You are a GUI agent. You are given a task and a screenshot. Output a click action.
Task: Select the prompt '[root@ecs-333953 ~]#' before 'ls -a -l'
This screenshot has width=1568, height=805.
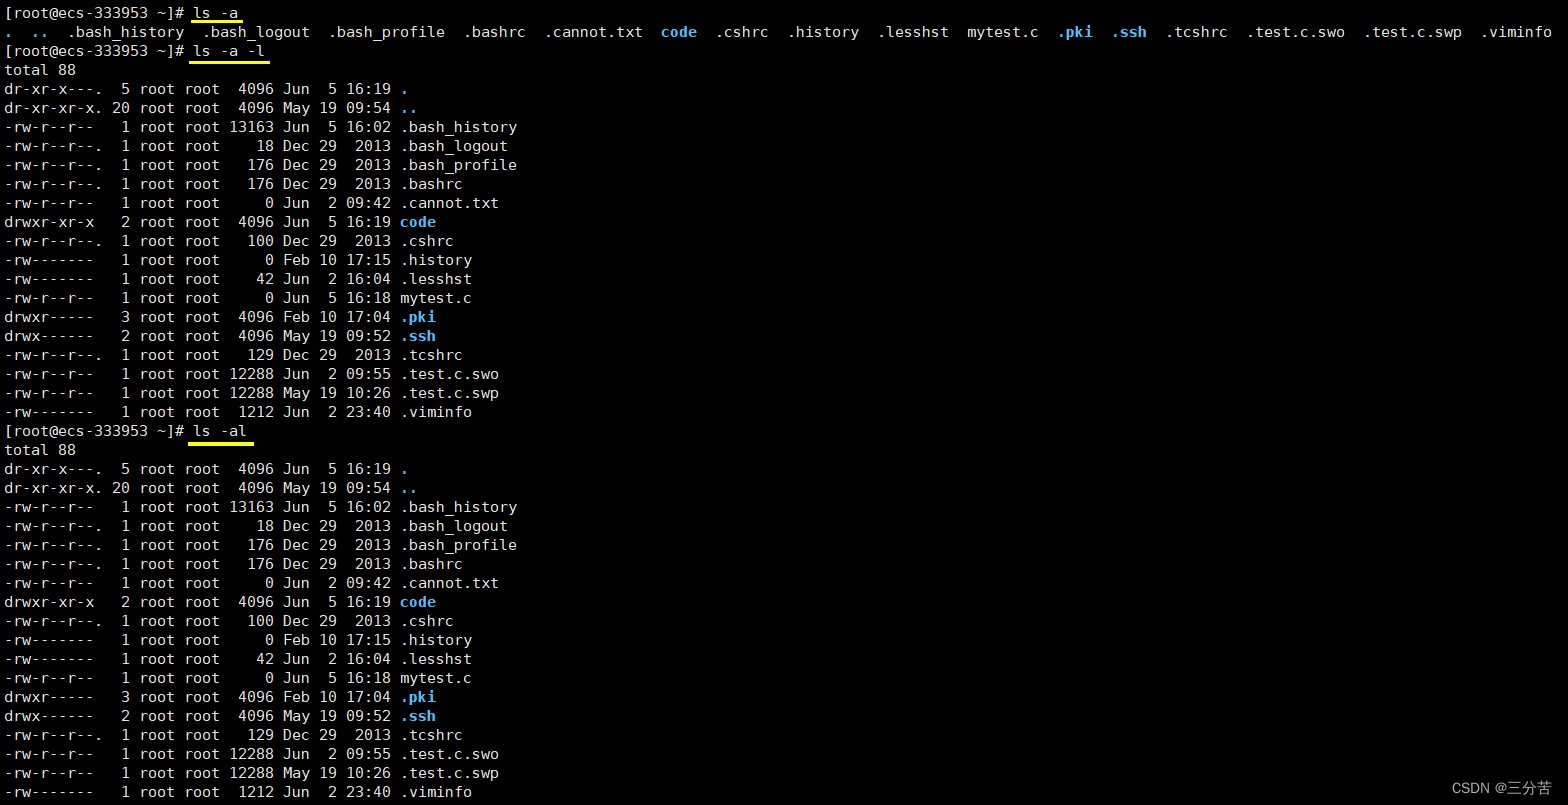(94, 51)
